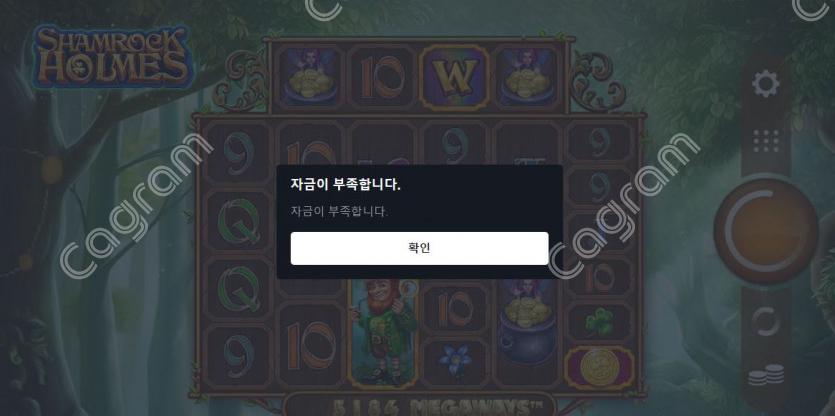Open the coin stack bet icon

coord(766,375)
